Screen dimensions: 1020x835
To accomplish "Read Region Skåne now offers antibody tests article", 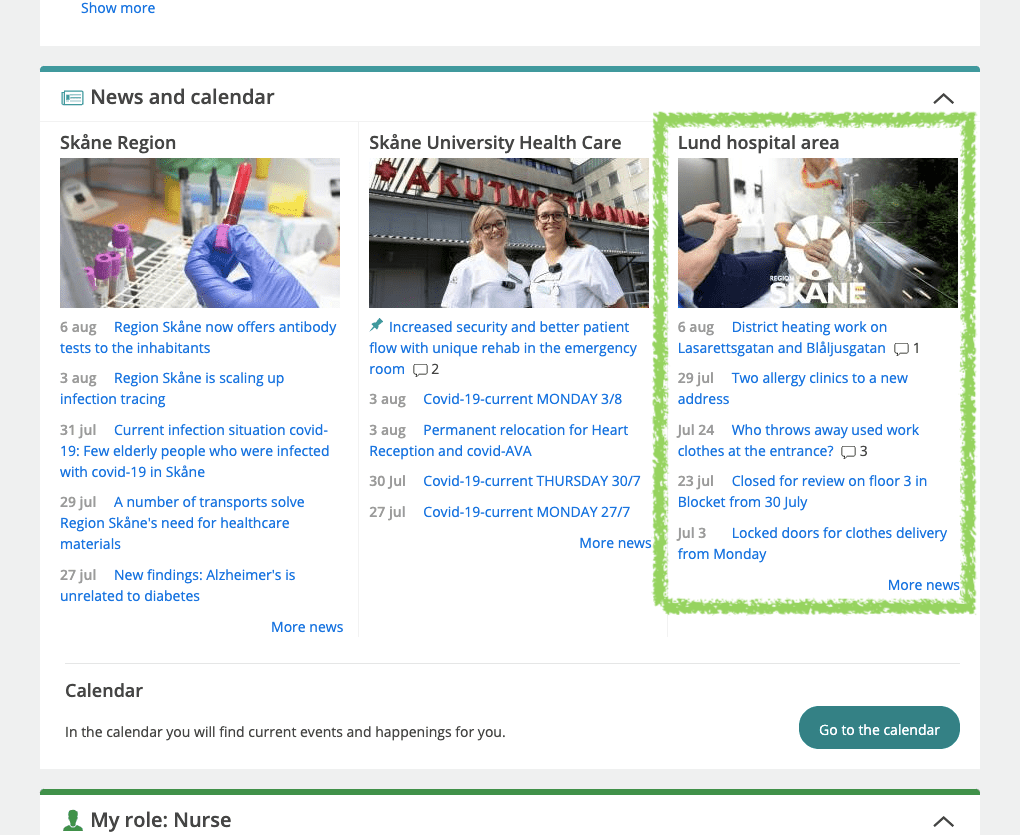I will point(225,327).
